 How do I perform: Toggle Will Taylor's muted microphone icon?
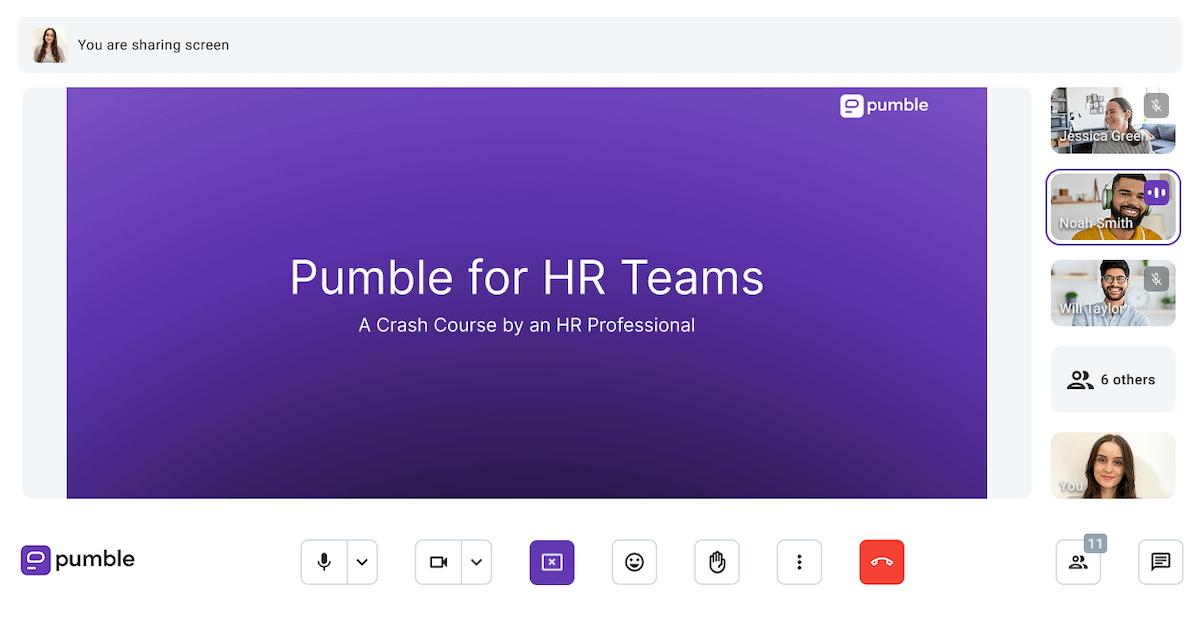coord(1157,280)
